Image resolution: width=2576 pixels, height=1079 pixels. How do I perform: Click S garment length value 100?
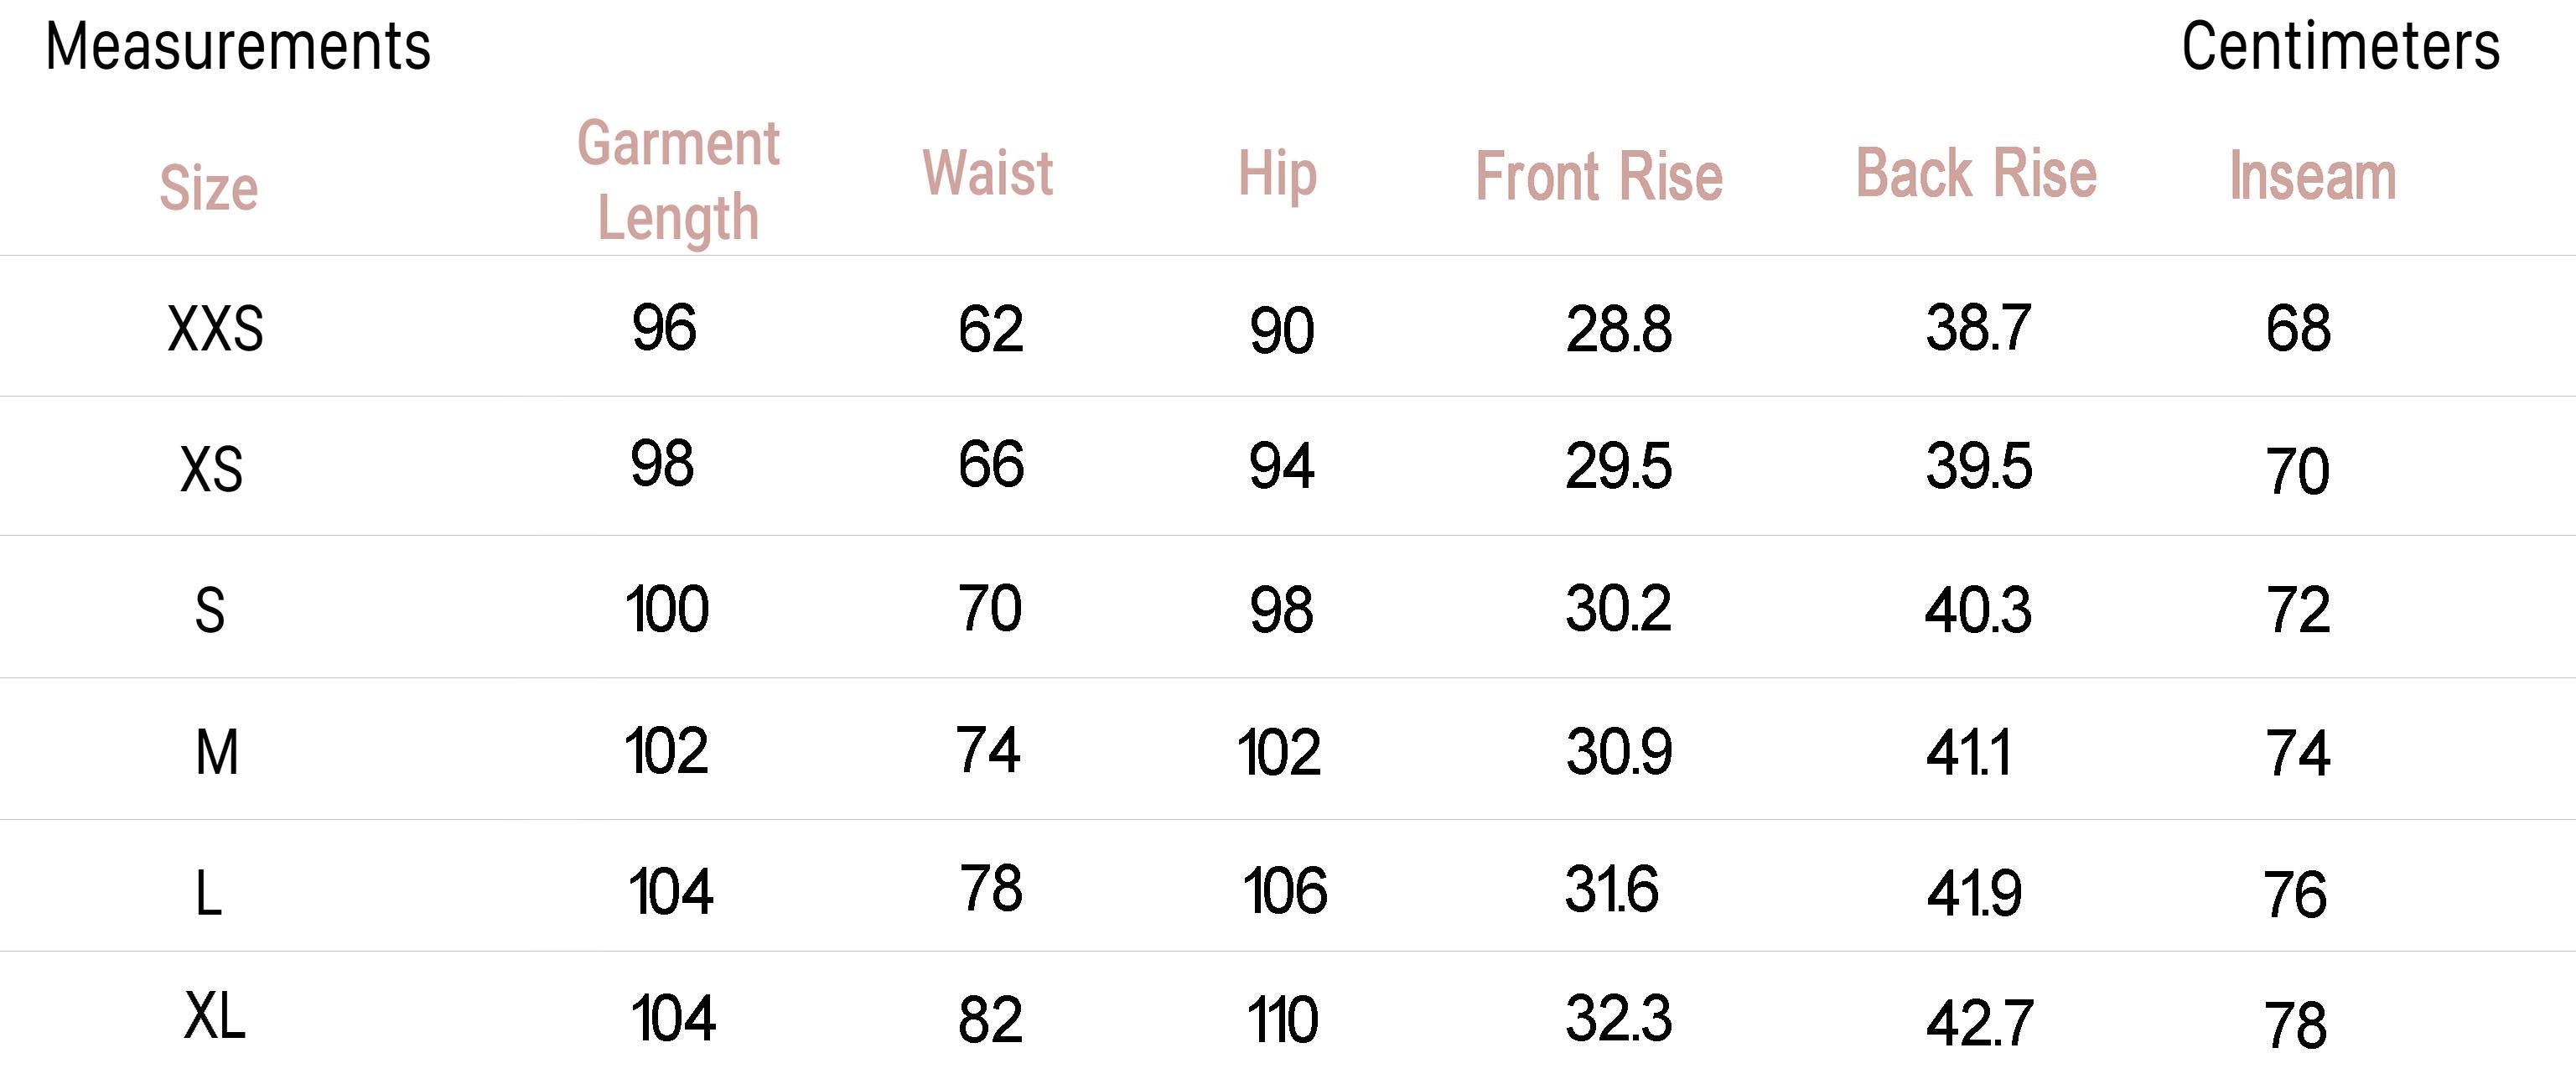tap(667, 609)
